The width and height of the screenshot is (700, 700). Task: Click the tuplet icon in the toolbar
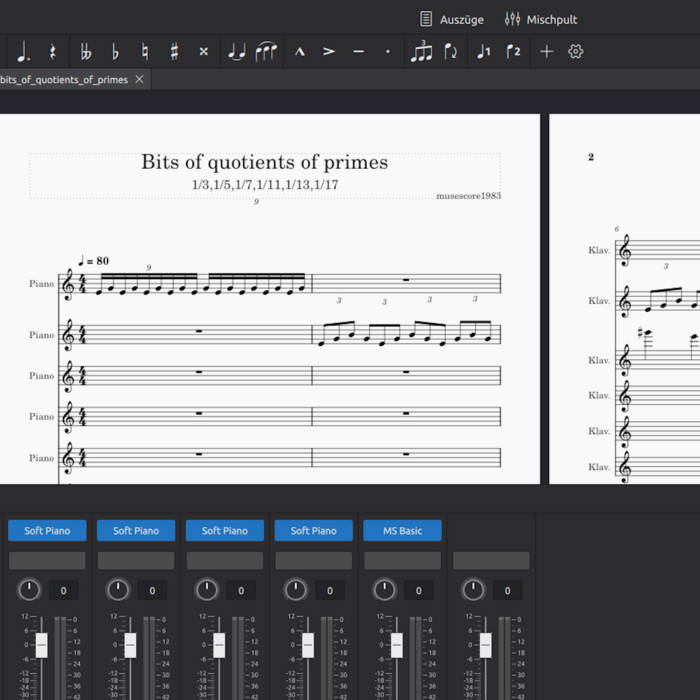point(422,52)
